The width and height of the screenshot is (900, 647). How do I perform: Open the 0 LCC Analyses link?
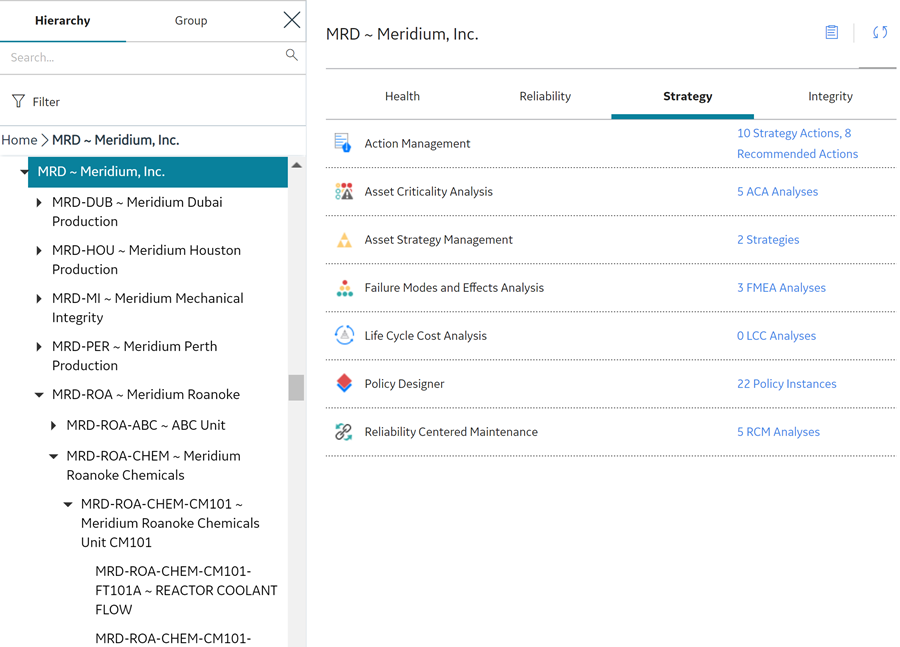tap(776, 336)
